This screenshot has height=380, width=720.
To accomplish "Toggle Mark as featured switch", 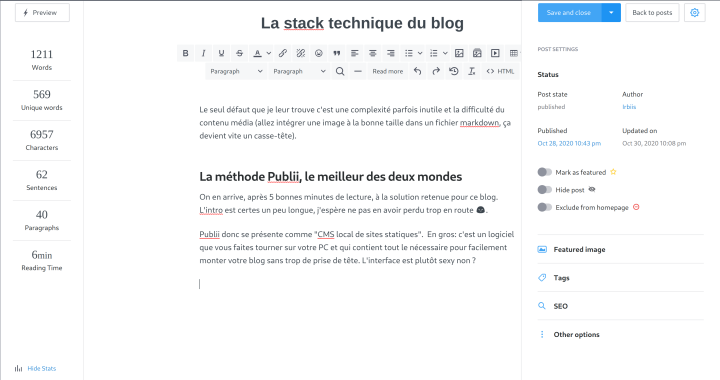I will click(545, 172).
